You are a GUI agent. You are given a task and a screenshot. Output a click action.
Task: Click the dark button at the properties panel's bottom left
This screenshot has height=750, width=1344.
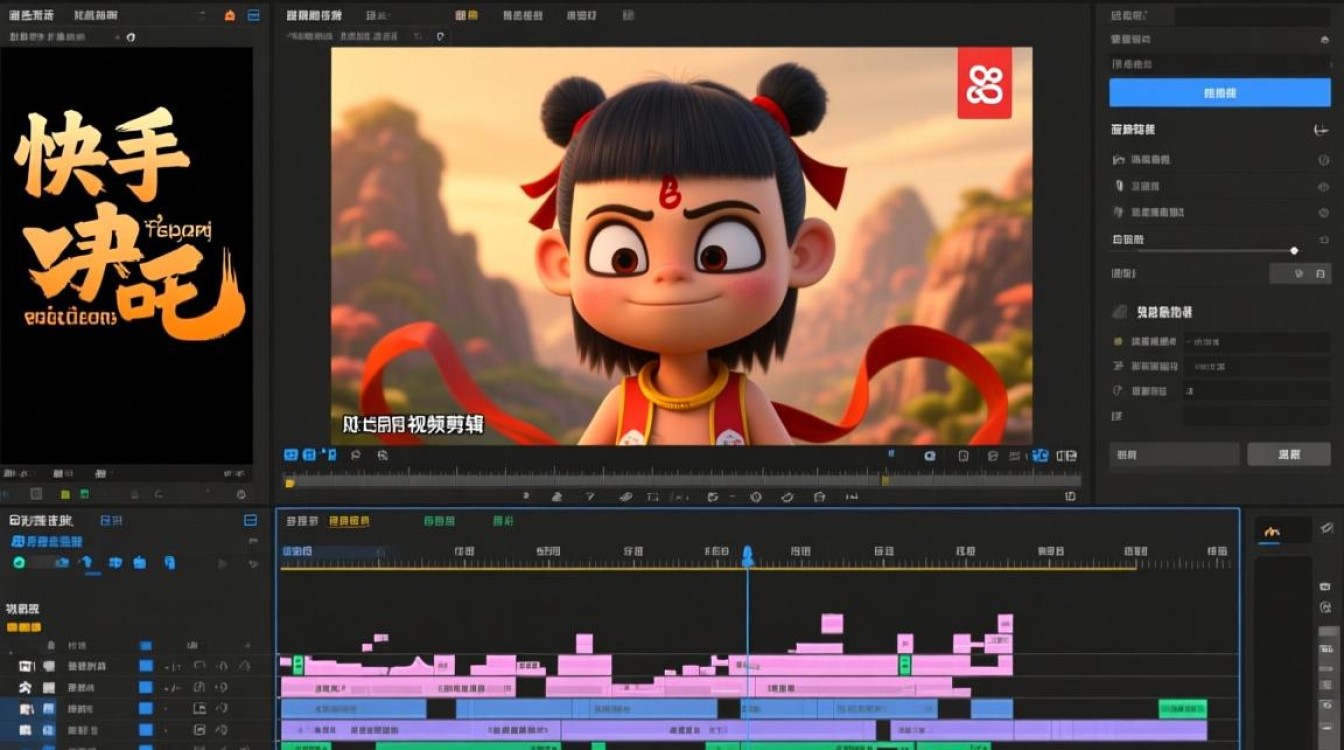(x=1174, y=455)
